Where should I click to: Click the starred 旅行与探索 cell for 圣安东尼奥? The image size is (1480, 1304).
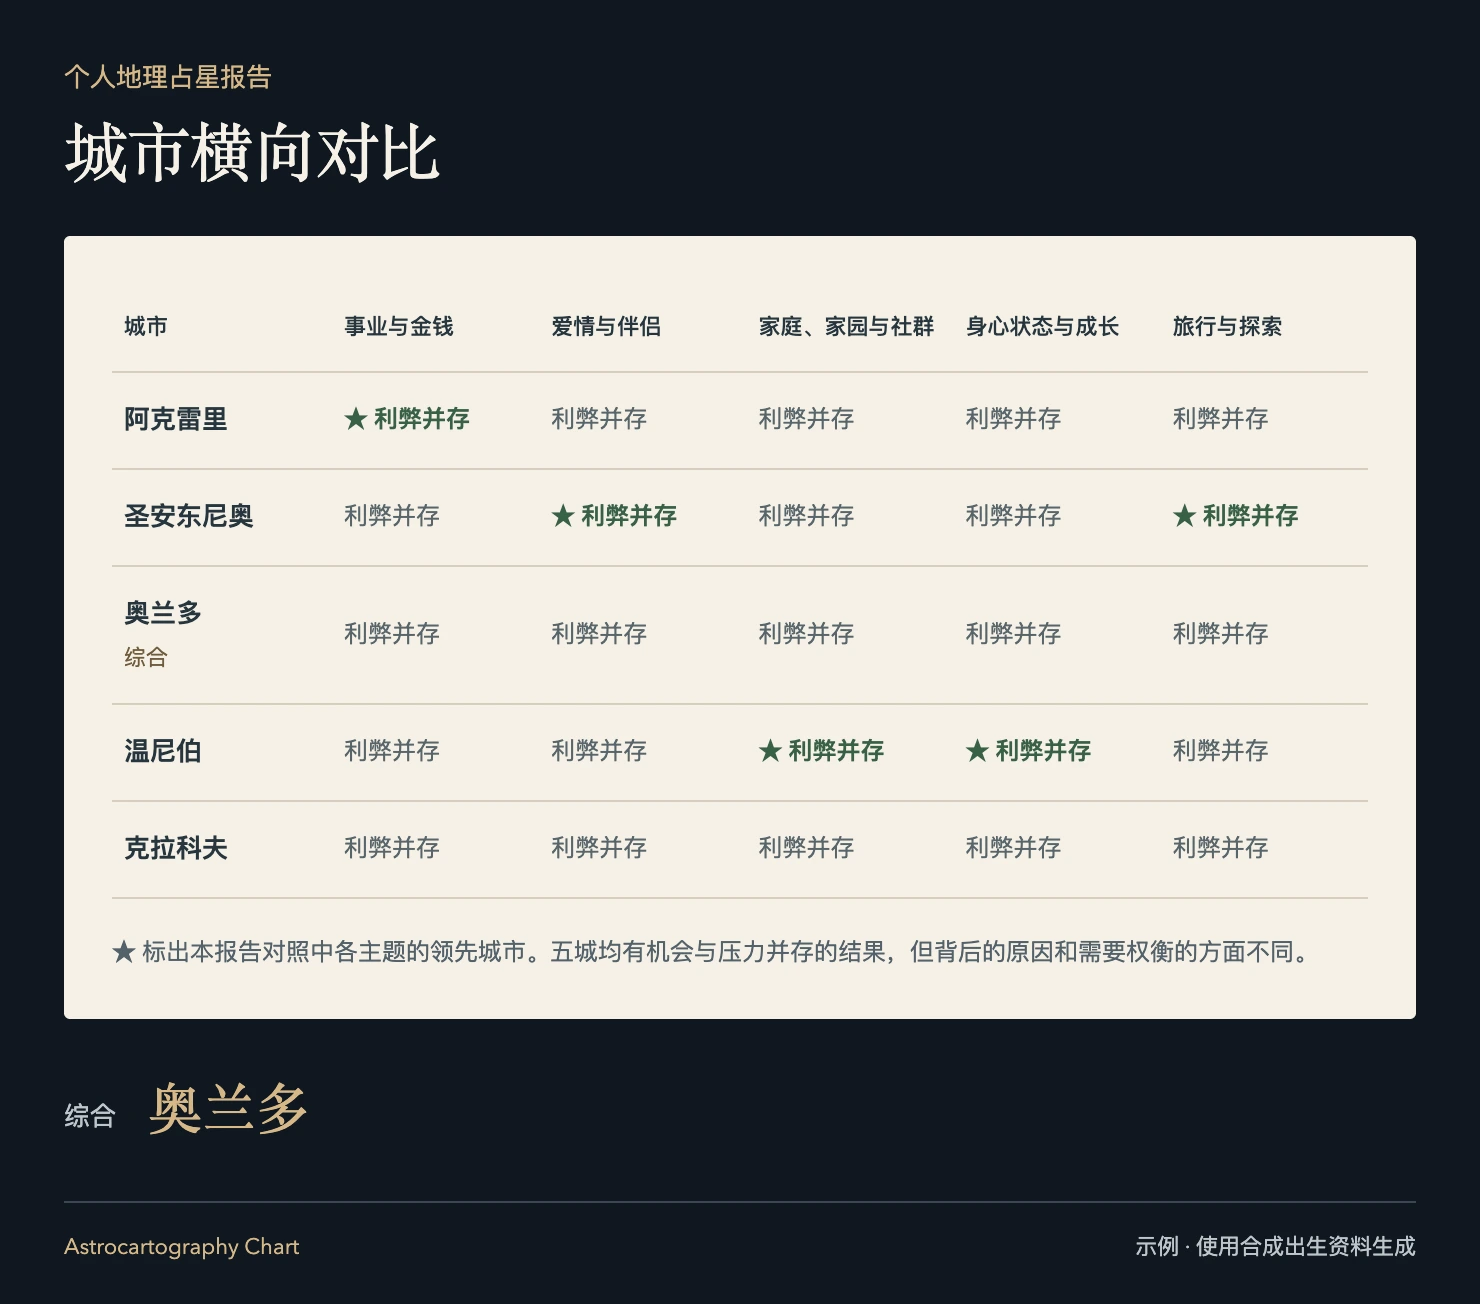point(1235,516)
